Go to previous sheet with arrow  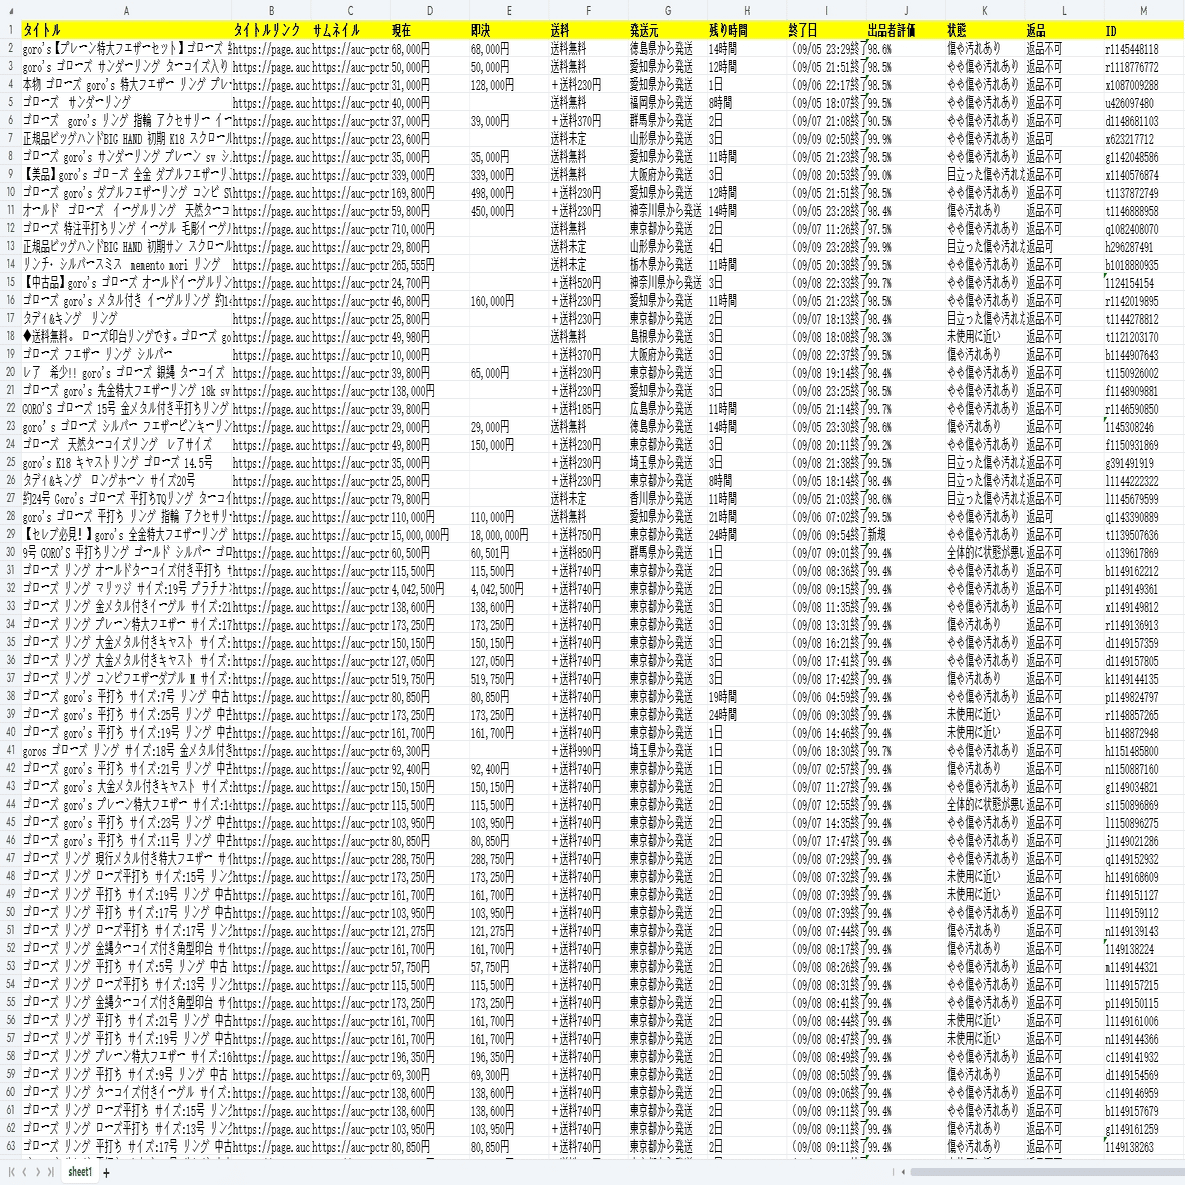(x=24, y=1172)
